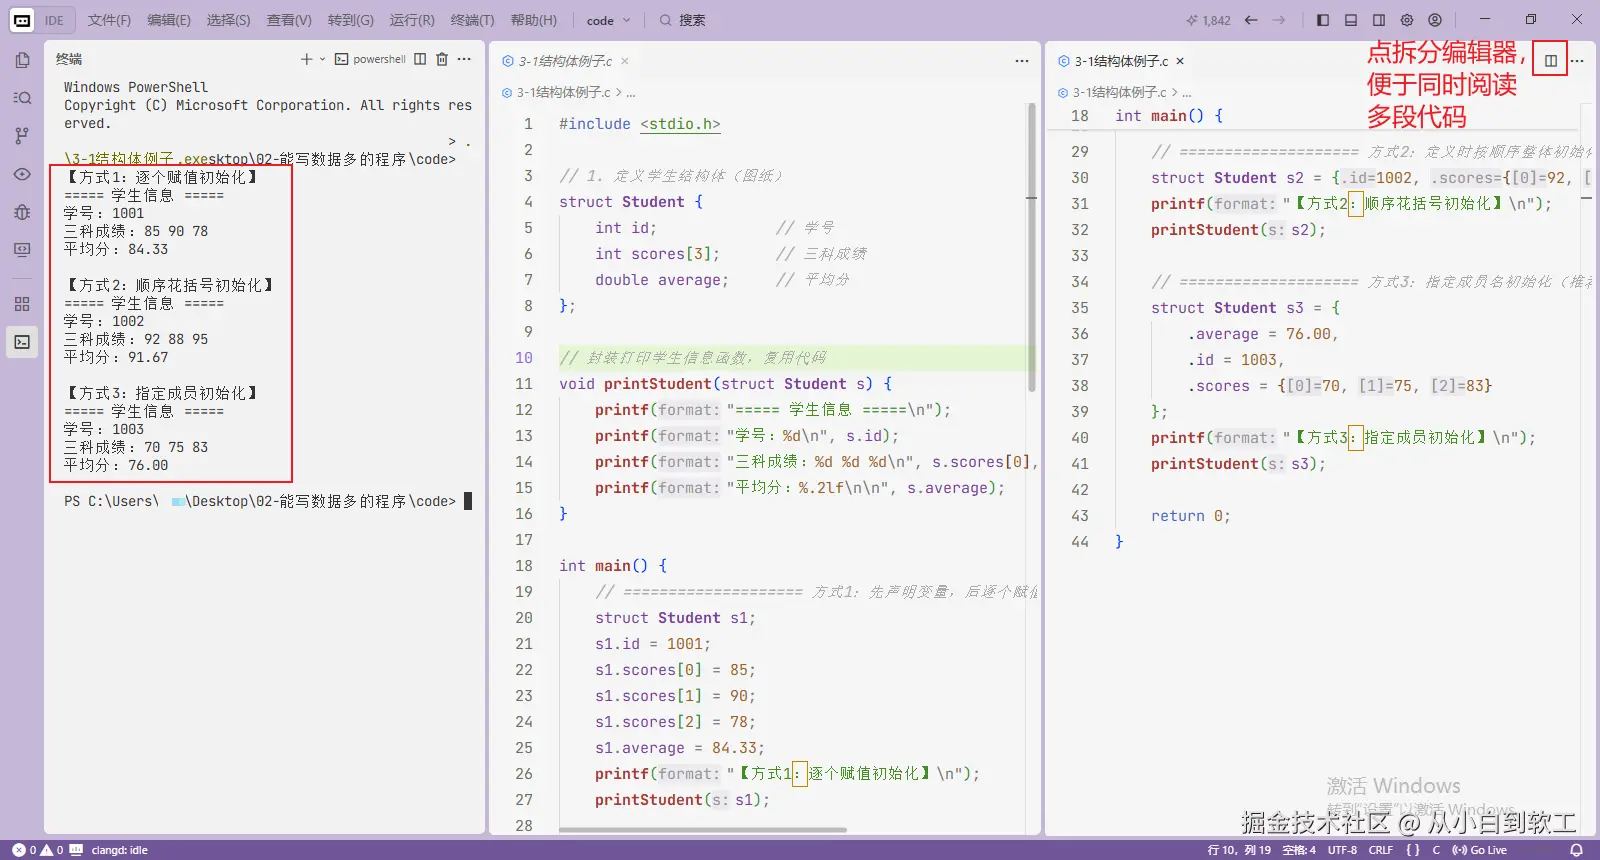The height and width of the screenshot is (860, 1600).
Task: Select the middle 3-1结构体例子.c tab
Action: (565, 61)
